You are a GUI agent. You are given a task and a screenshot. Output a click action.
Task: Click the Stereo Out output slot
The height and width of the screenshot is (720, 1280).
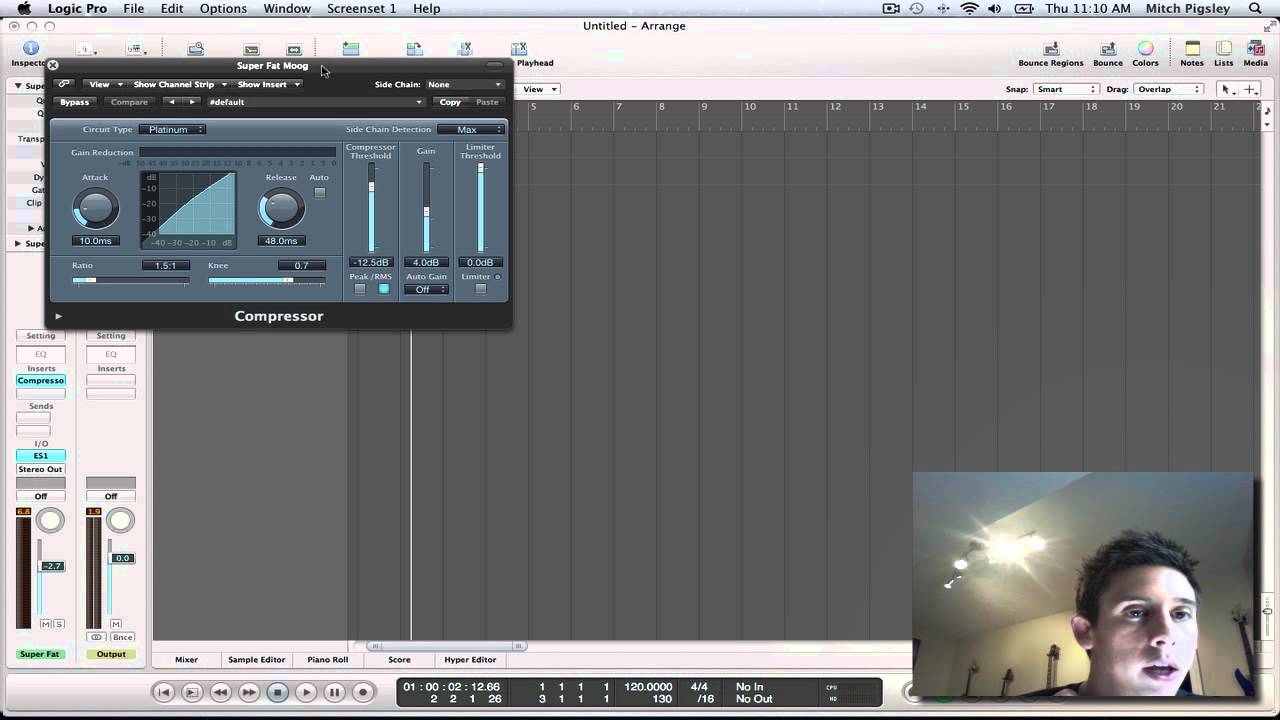pyautogui.click(x=41, y=469)
